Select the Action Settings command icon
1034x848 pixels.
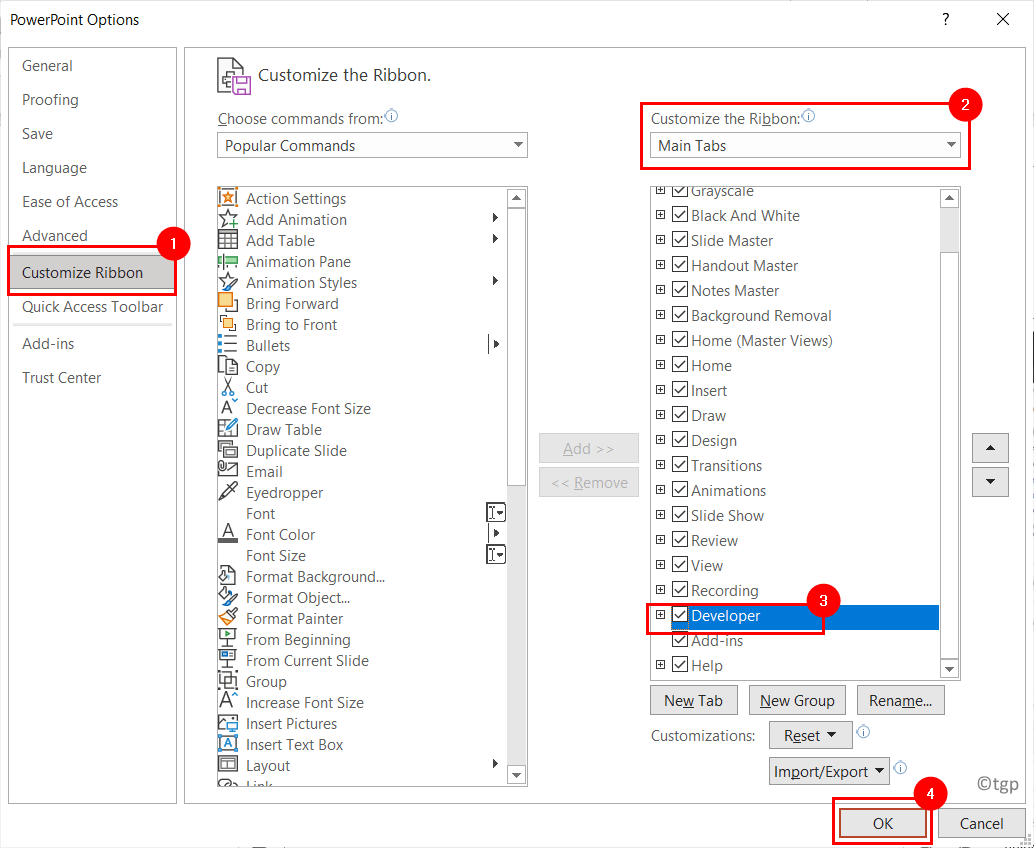[228, 198]
